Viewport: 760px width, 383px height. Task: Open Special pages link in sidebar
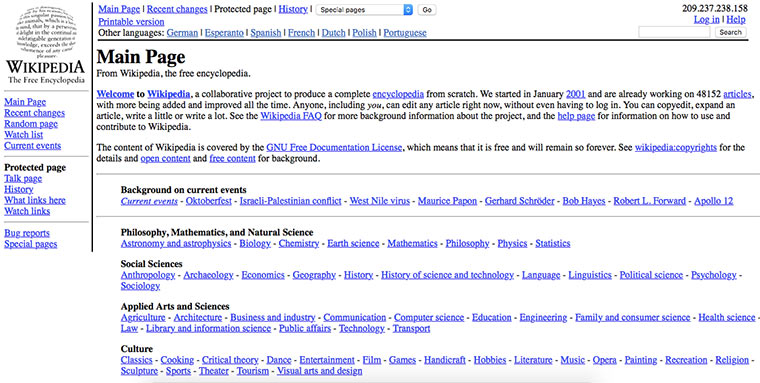[x=31, y=244]
